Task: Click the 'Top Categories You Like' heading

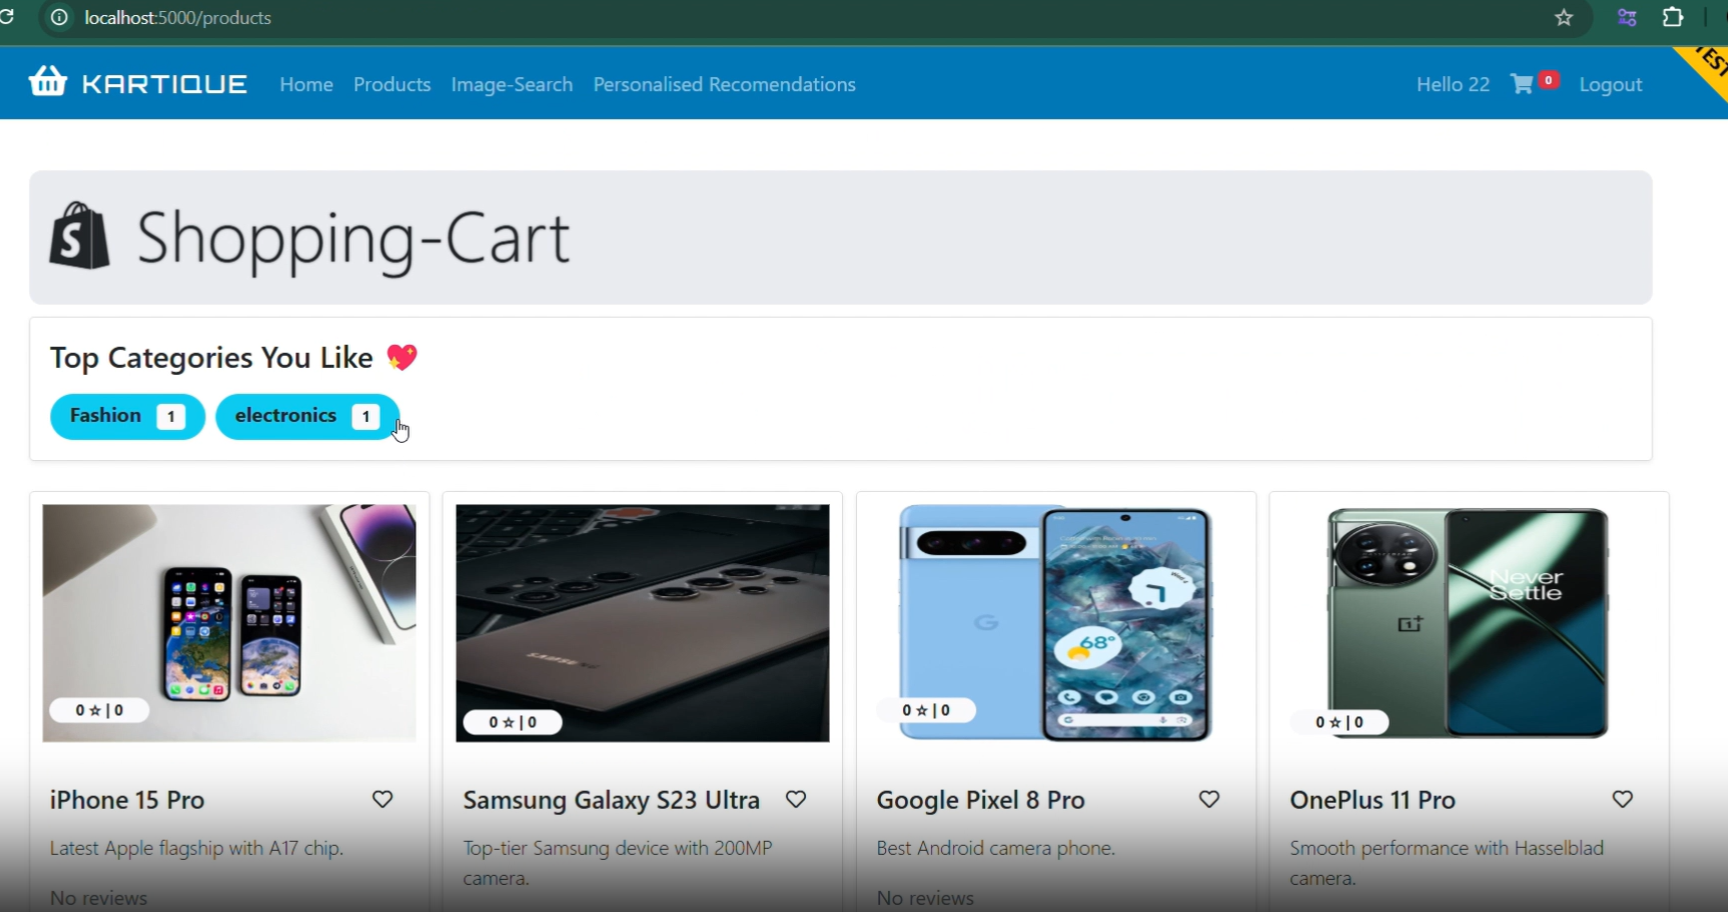Action: tap(211, 358)
